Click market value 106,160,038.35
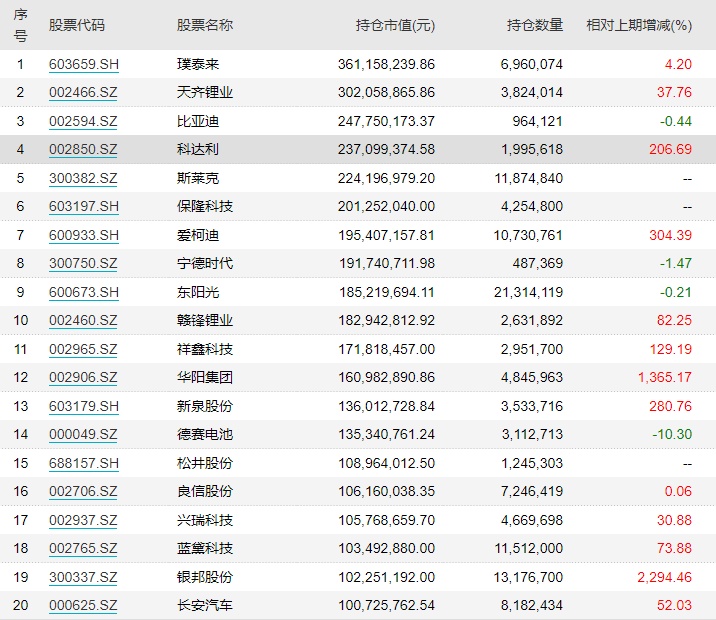The image size is (716, 620). coord(386,491)
